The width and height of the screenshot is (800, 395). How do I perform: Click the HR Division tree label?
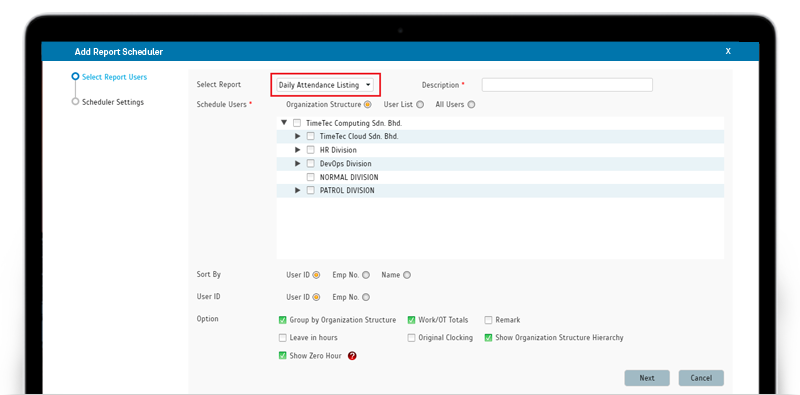click(338, 150)
